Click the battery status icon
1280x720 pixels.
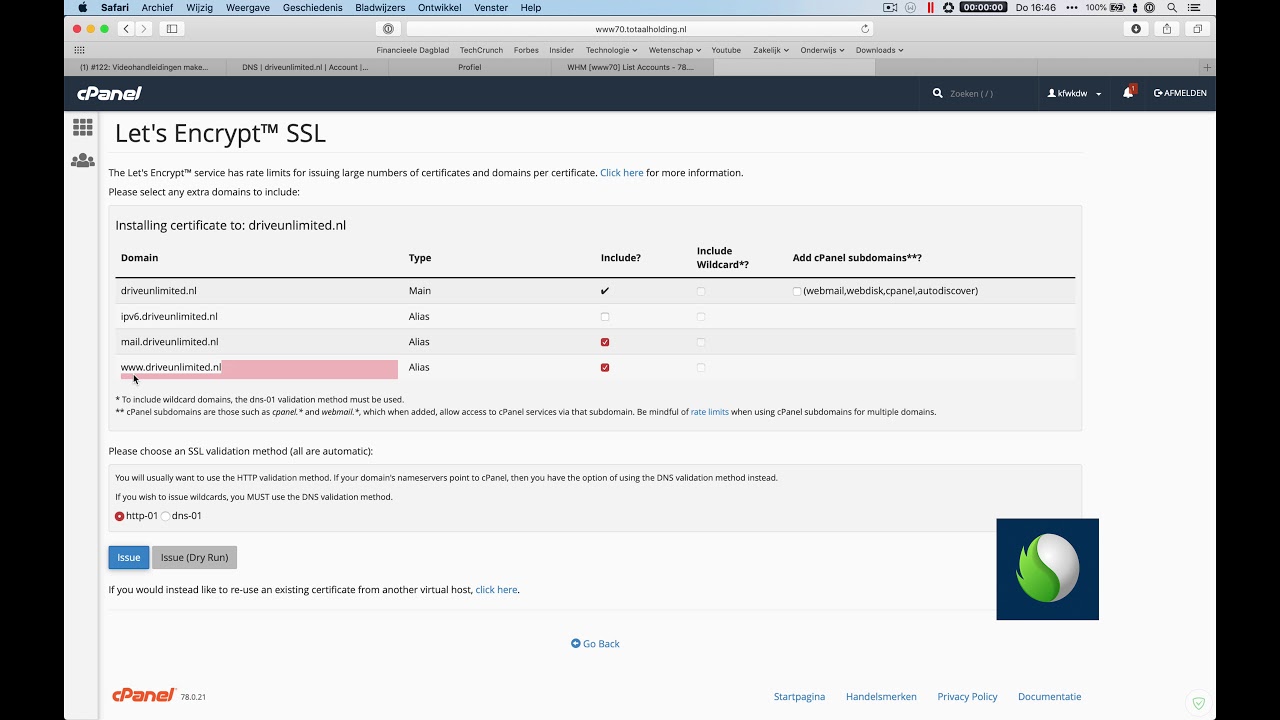click(x=1117, y=7)
